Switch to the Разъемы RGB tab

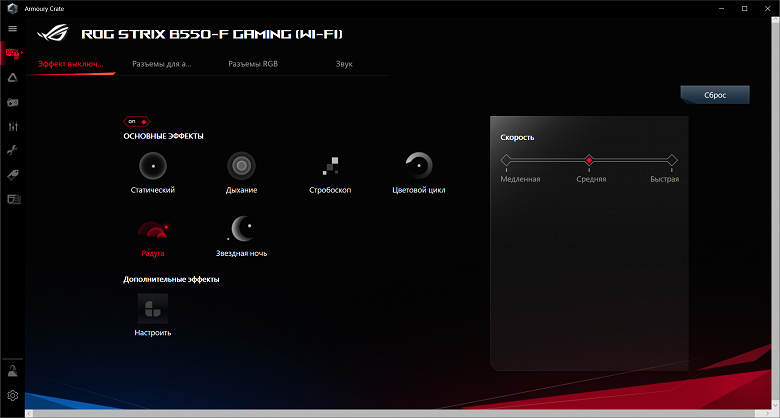(253, 64)
